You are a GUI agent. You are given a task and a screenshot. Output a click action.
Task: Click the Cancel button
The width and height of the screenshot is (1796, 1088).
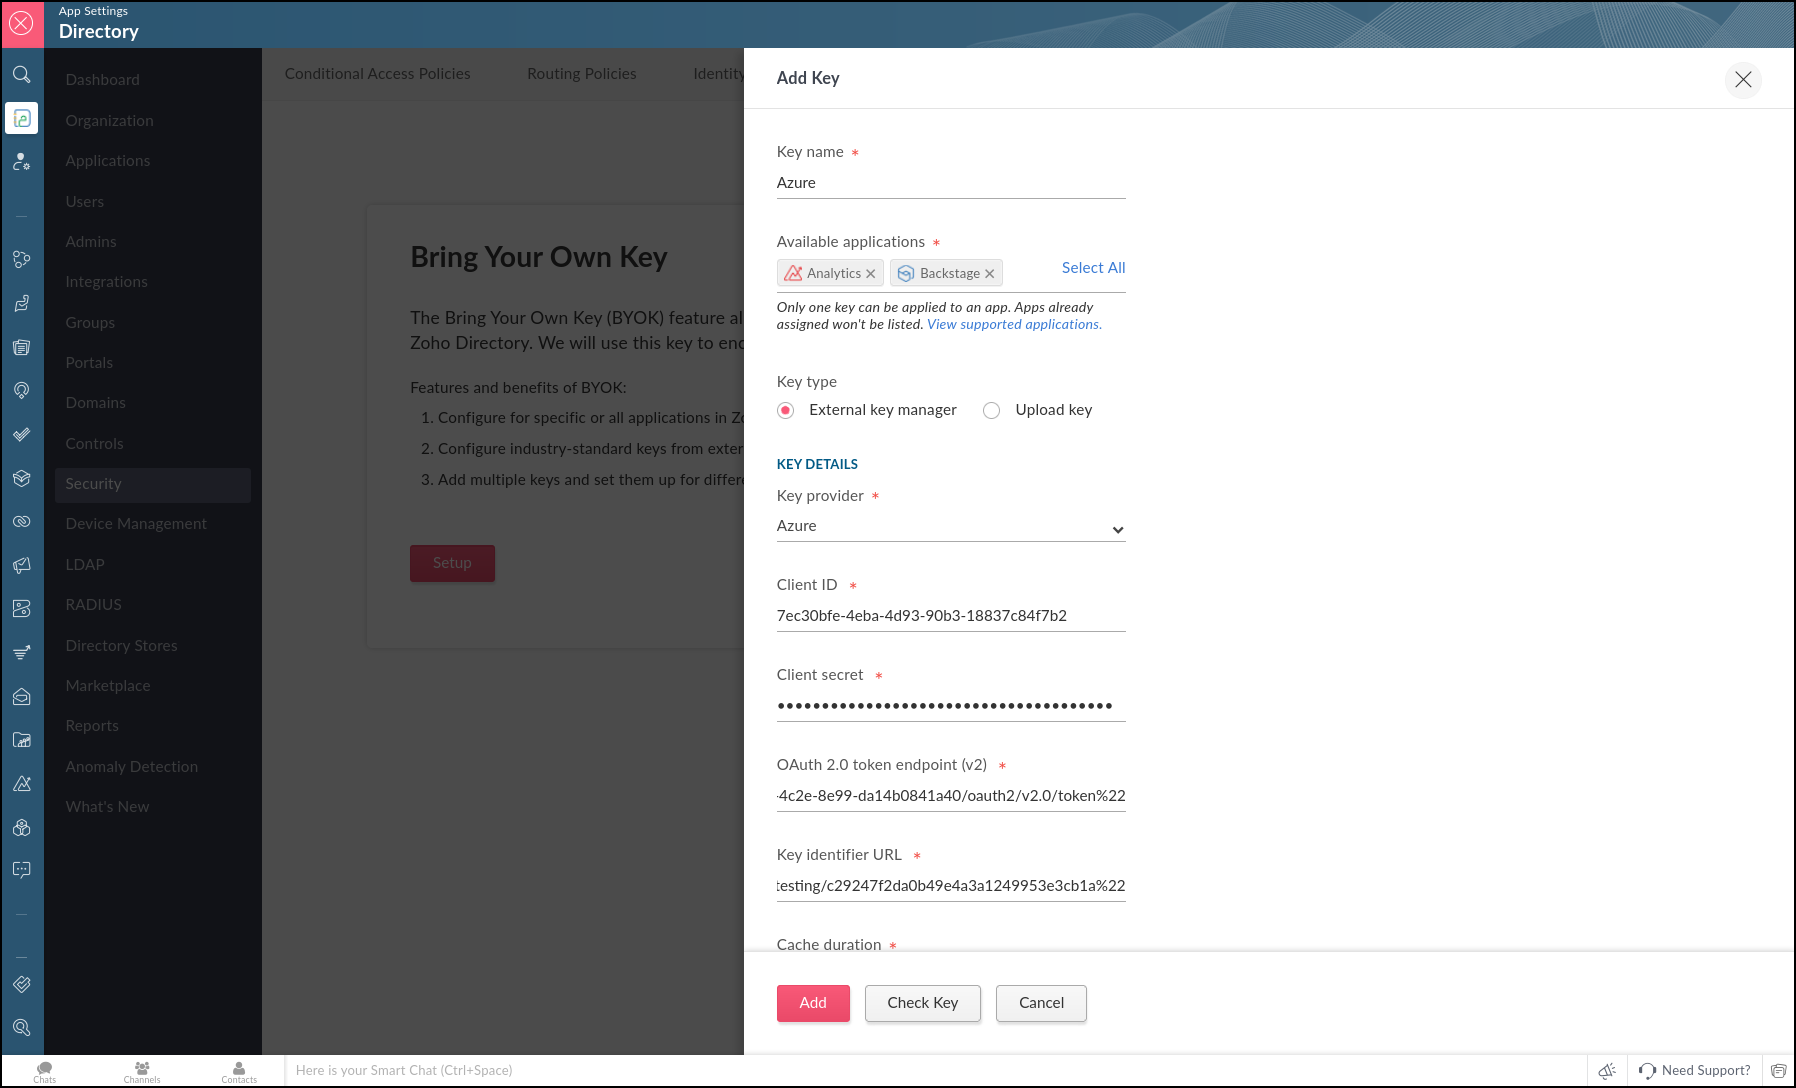[1041, 1003]
